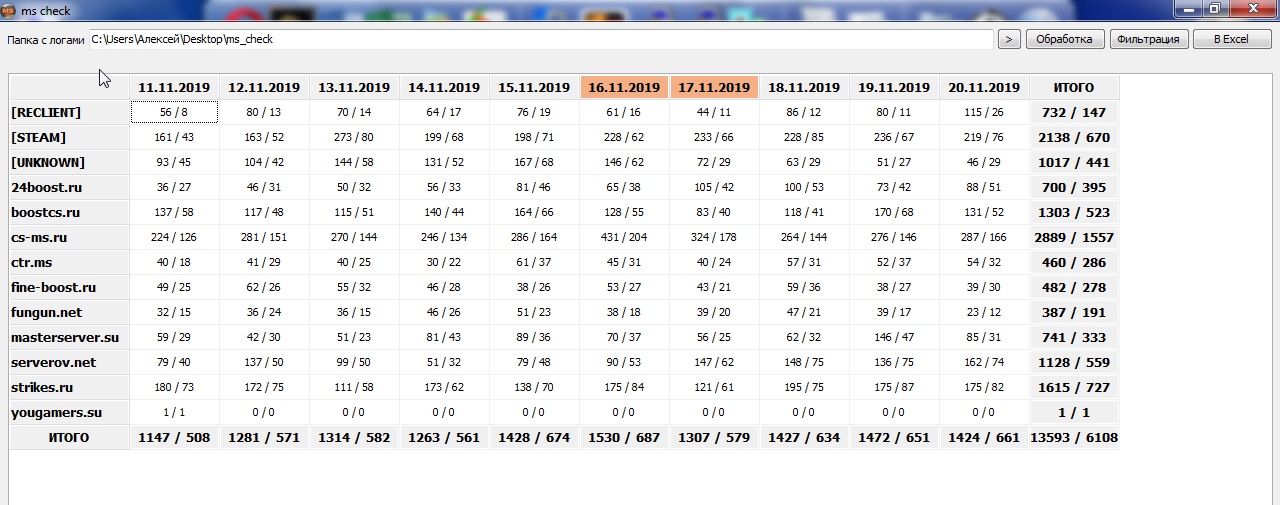Select the 15.11.2019 column header
Image resolution: width=1280 pixels, height=505 pixels.
[534, 87]
